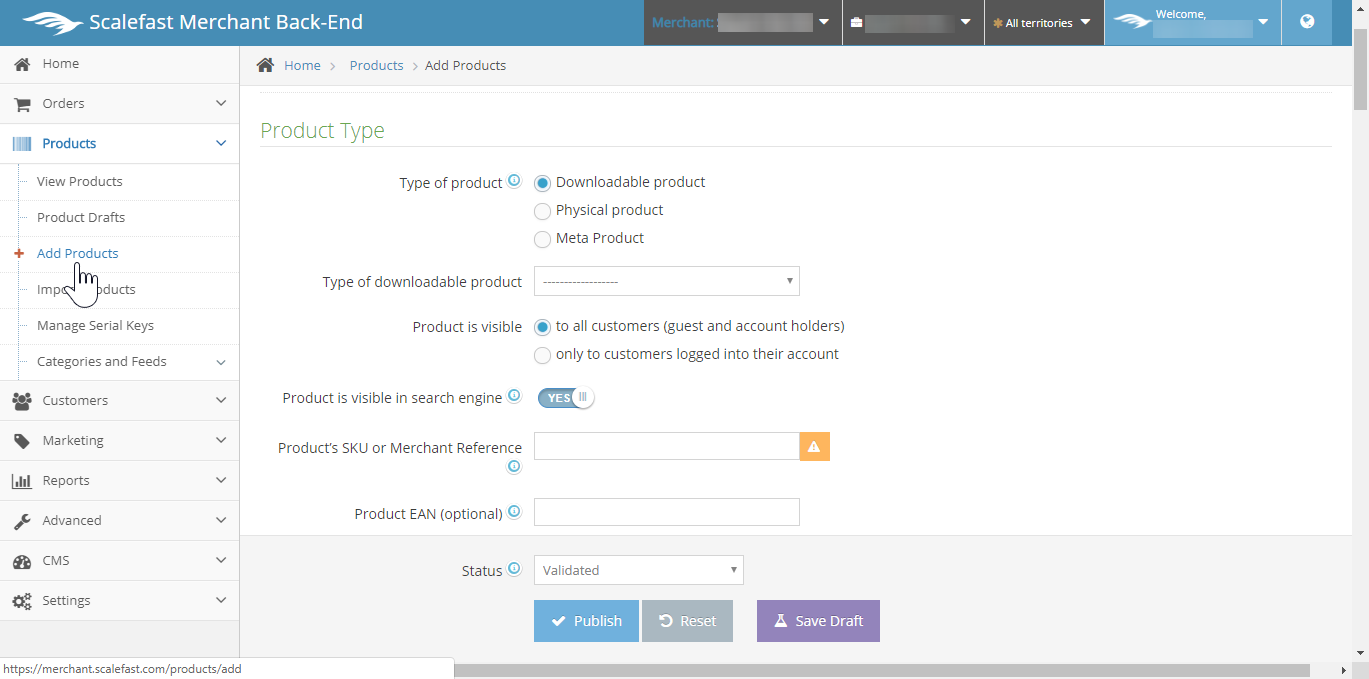This screenshot has height=679, width=1369.
Task: Click the globe icon in the header
Action: pyautogui.click(x=1307, y=22)
